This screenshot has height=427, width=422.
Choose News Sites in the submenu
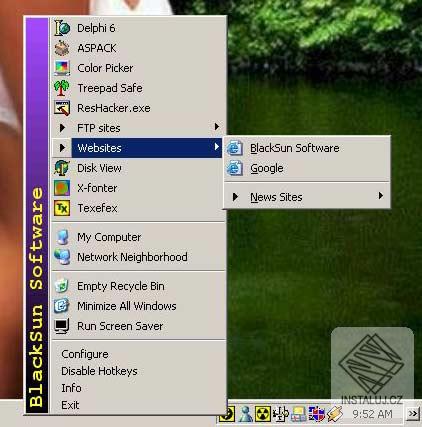pos(307,197)
